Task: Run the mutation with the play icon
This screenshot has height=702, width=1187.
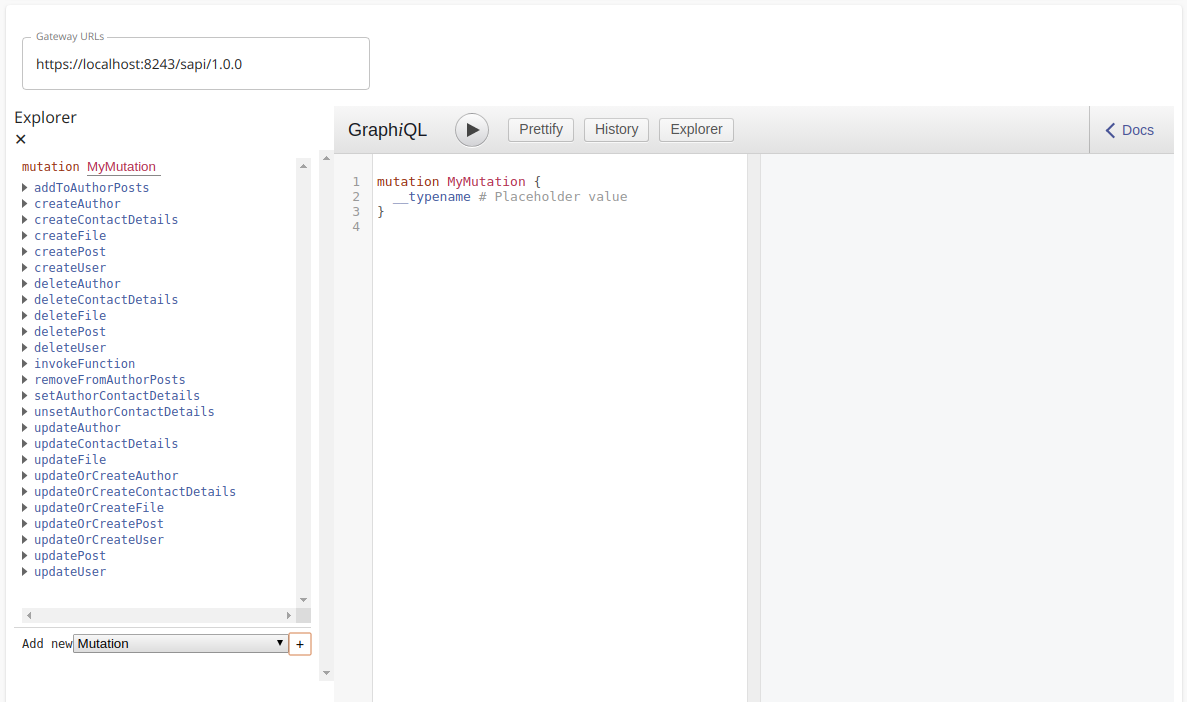Action: pyautogui.click(x=471, y=129)
